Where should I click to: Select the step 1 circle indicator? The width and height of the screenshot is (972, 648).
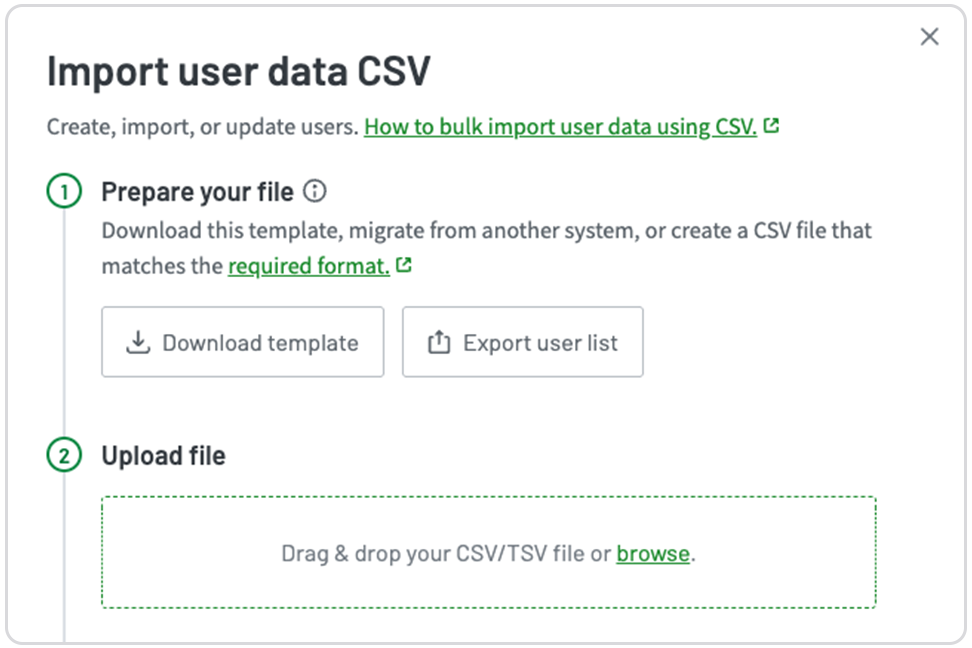click(64, 192)
